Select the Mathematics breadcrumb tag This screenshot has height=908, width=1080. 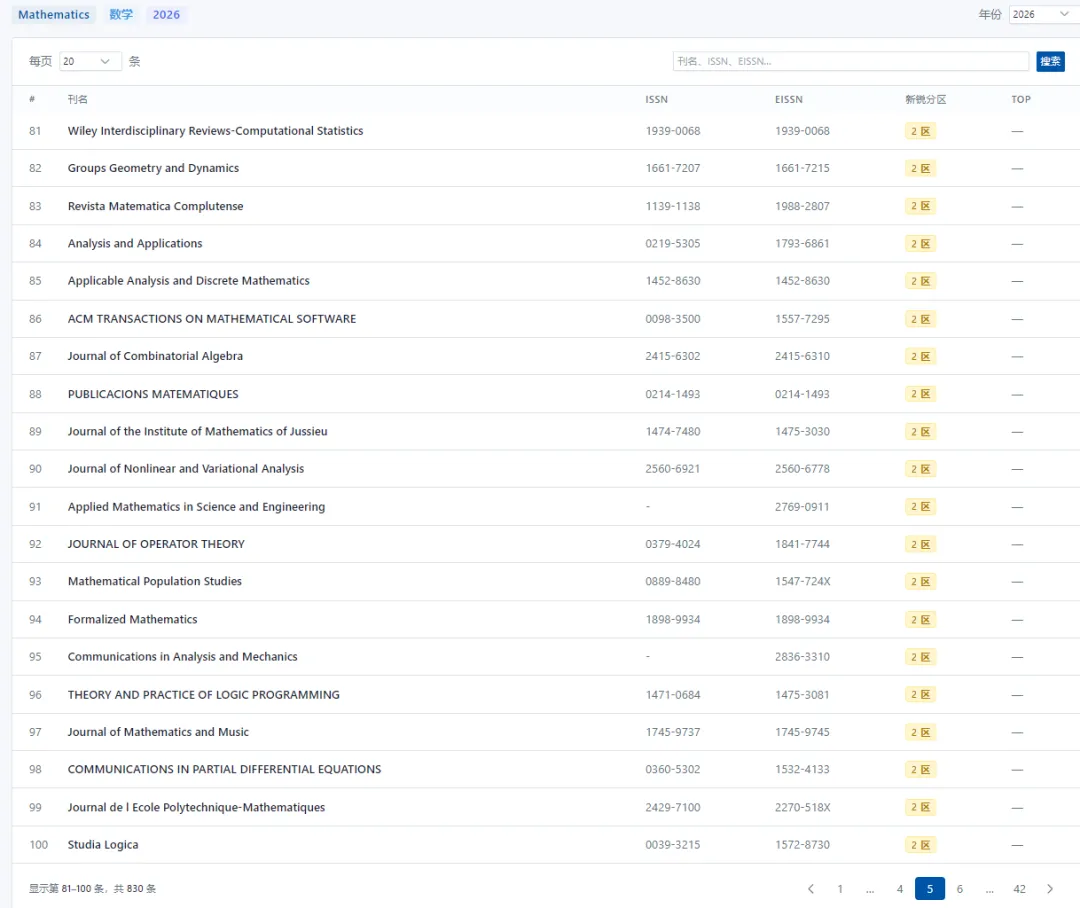54,14
